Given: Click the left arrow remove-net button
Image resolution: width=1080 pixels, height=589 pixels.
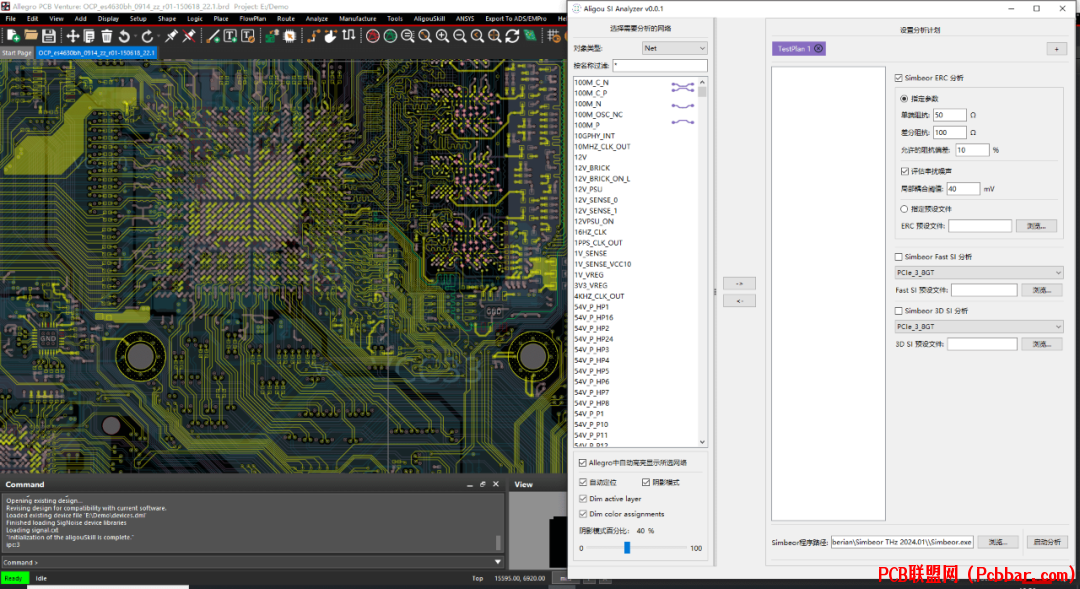Looking at the screenshot, I should [x=739, y=300].
